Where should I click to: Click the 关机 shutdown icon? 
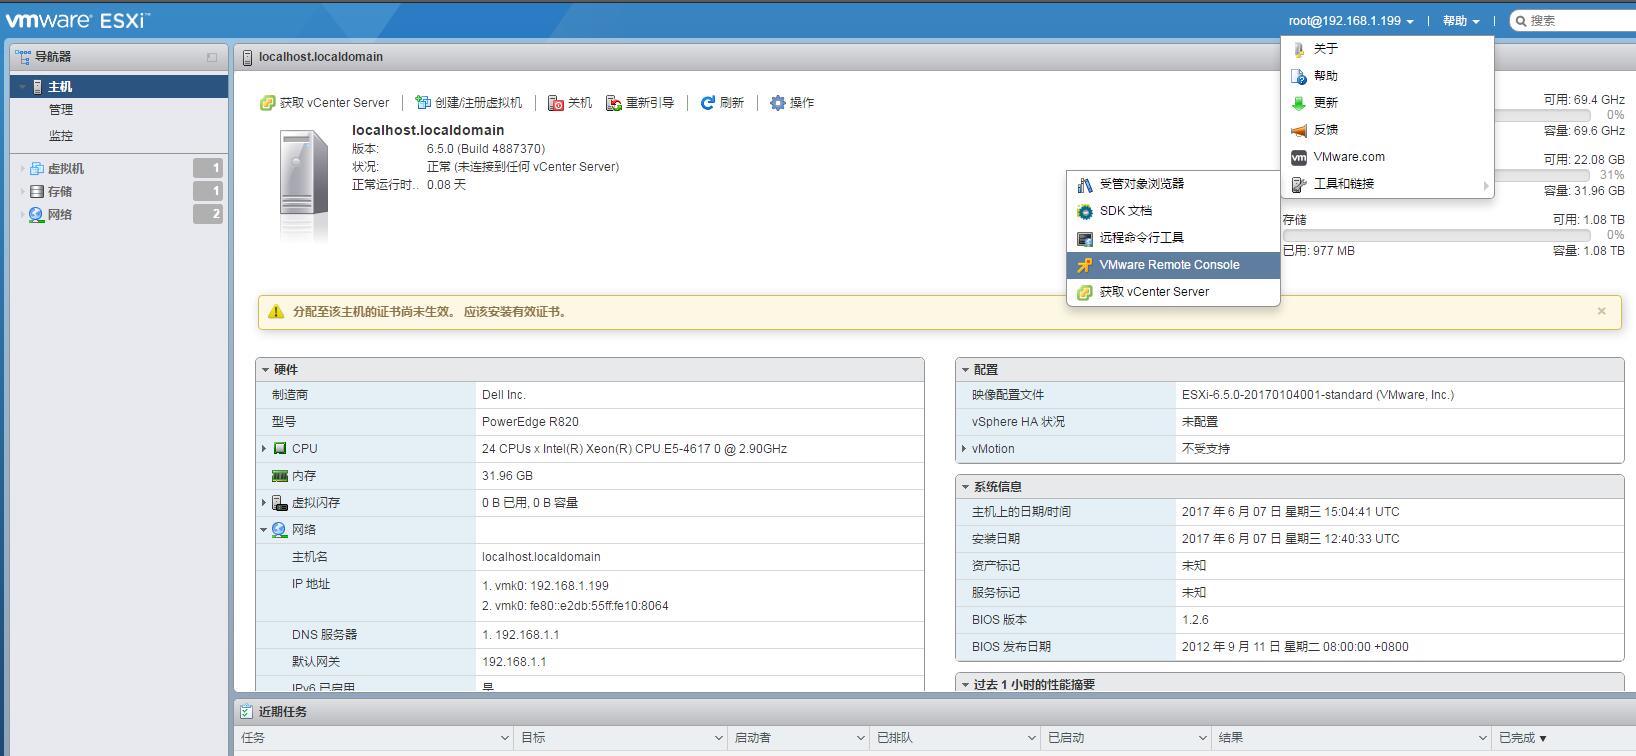tap(556, 103)
